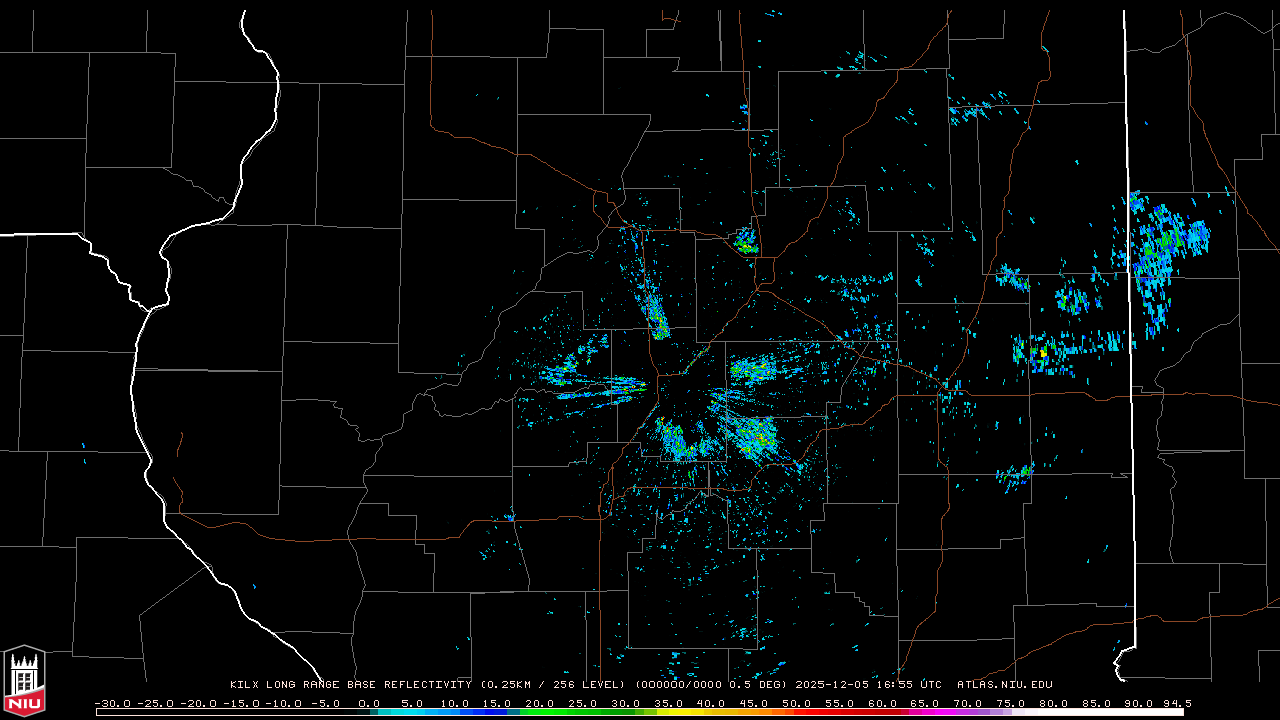Click the isolated small echo cluster in the southeast

tap(1015, 474)
